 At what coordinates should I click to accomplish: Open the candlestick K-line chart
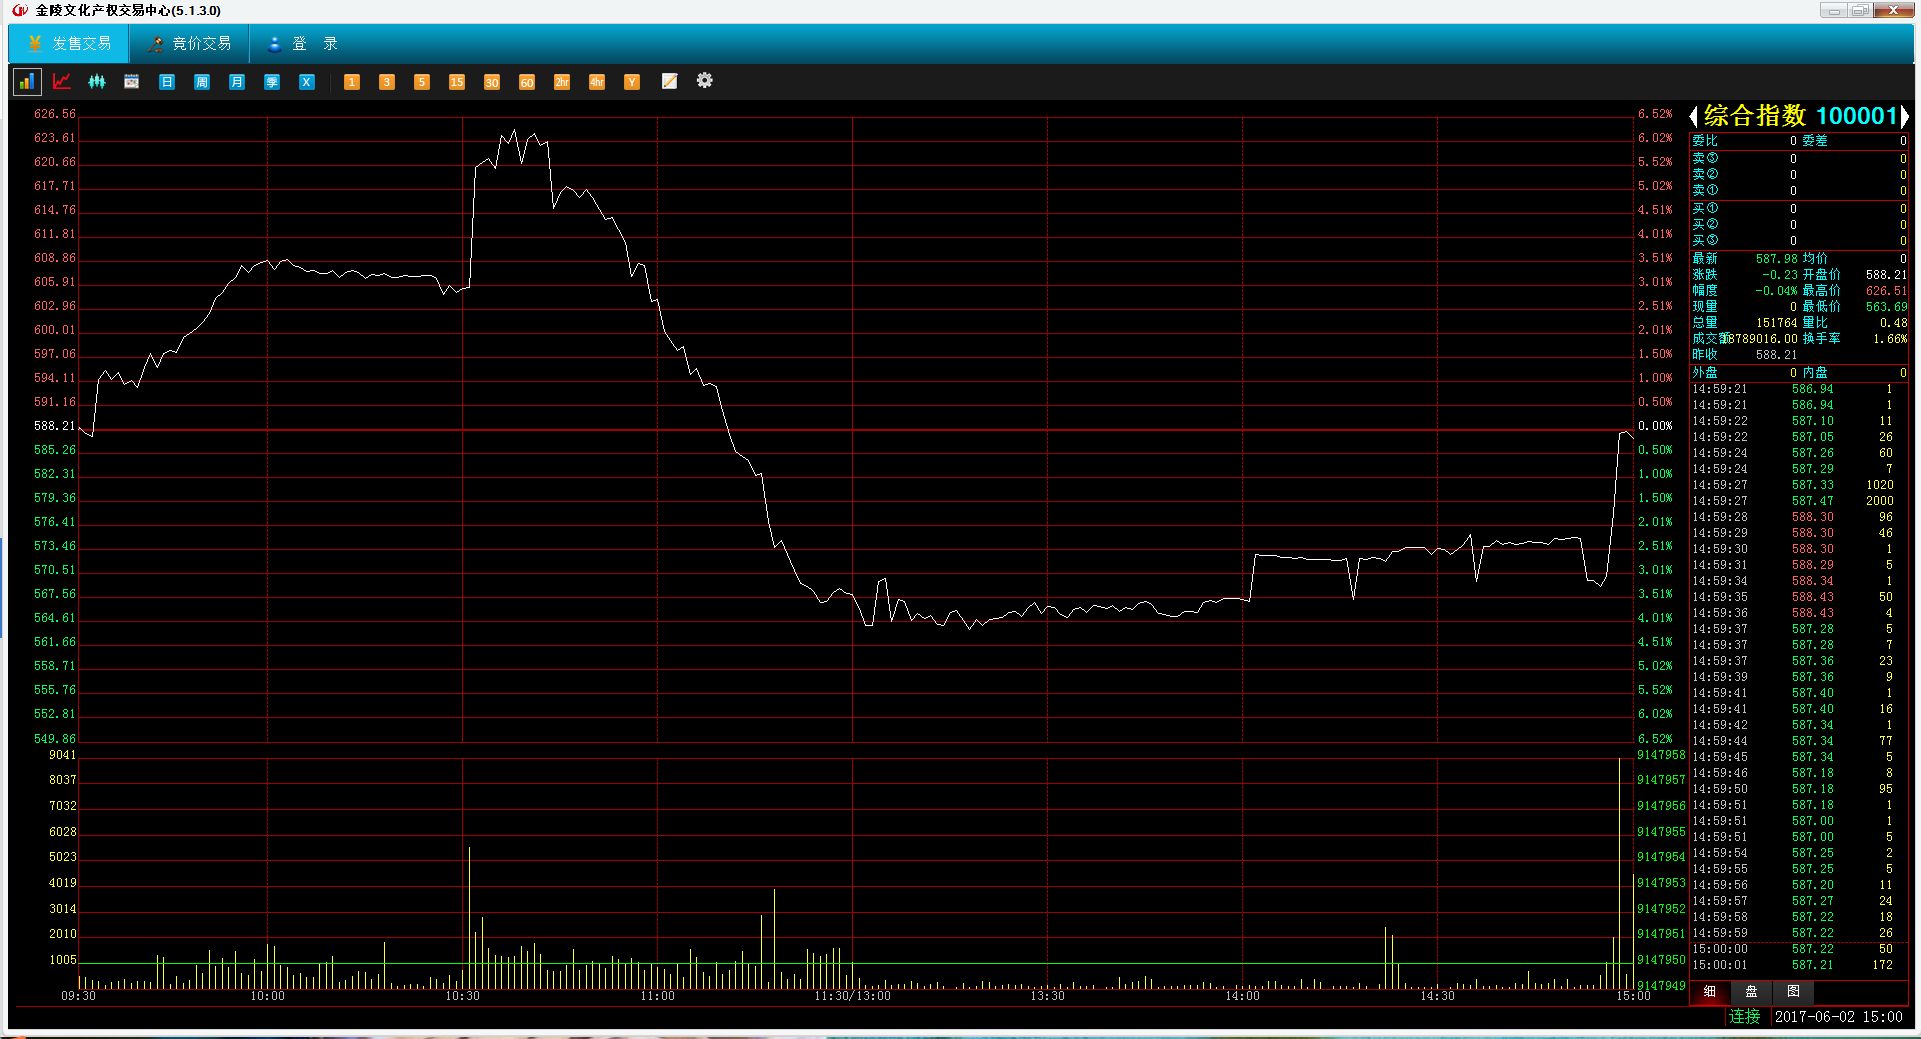click(x=97, y=82)
